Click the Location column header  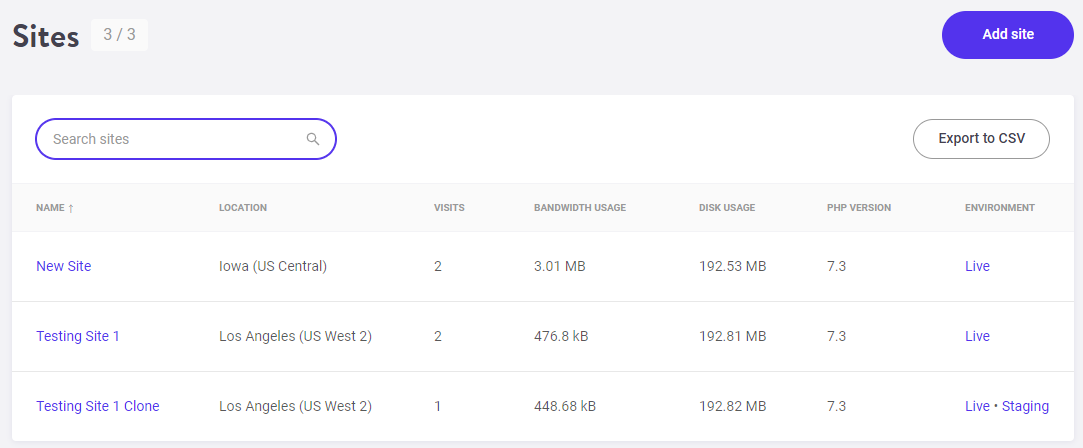(243, 208)
